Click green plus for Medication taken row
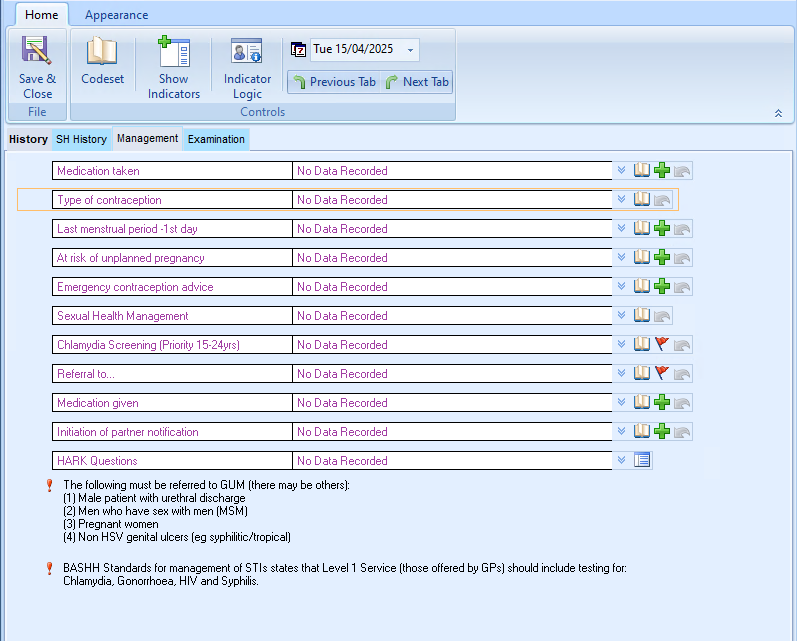This screenshot has height=641, width=797. tap(662, 170)
